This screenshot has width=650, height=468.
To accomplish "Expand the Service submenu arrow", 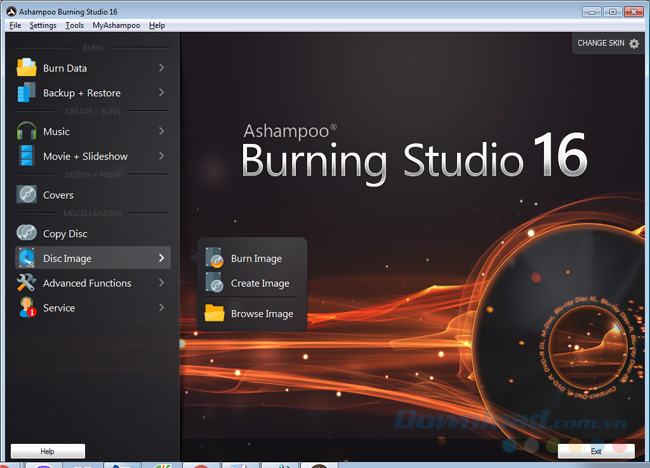I will click(161, 308).
